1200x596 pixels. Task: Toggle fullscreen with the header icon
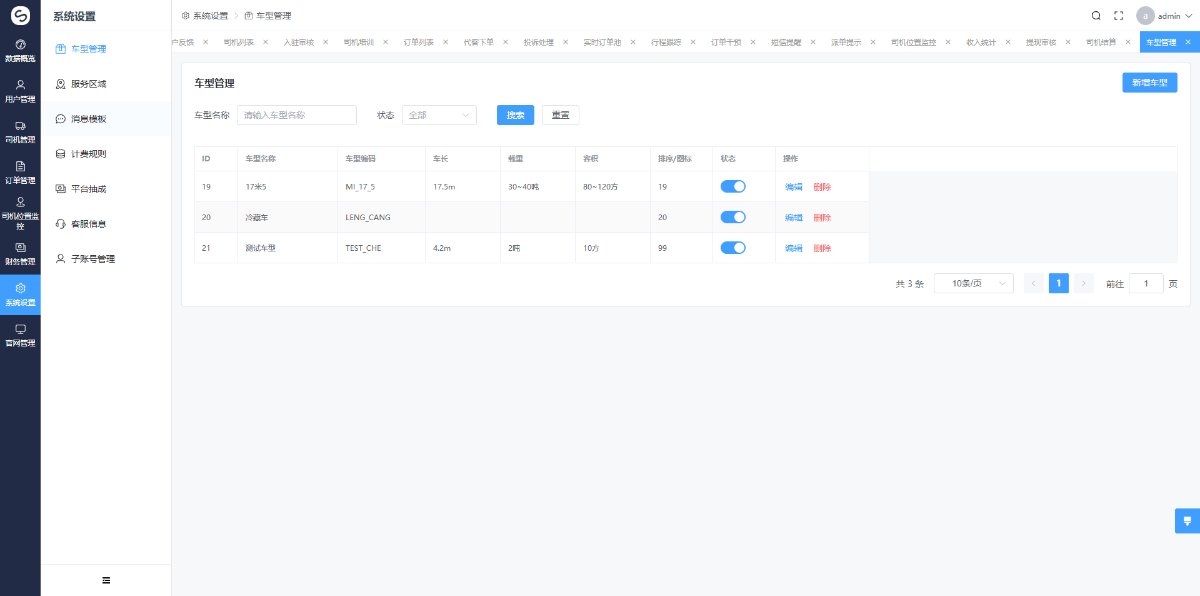click(x=1119, y=16)
